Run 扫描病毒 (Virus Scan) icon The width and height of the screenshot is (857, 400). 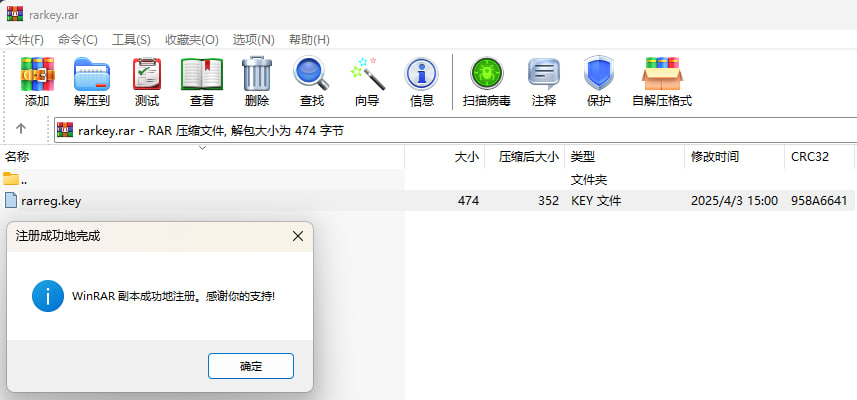(487, 75)
